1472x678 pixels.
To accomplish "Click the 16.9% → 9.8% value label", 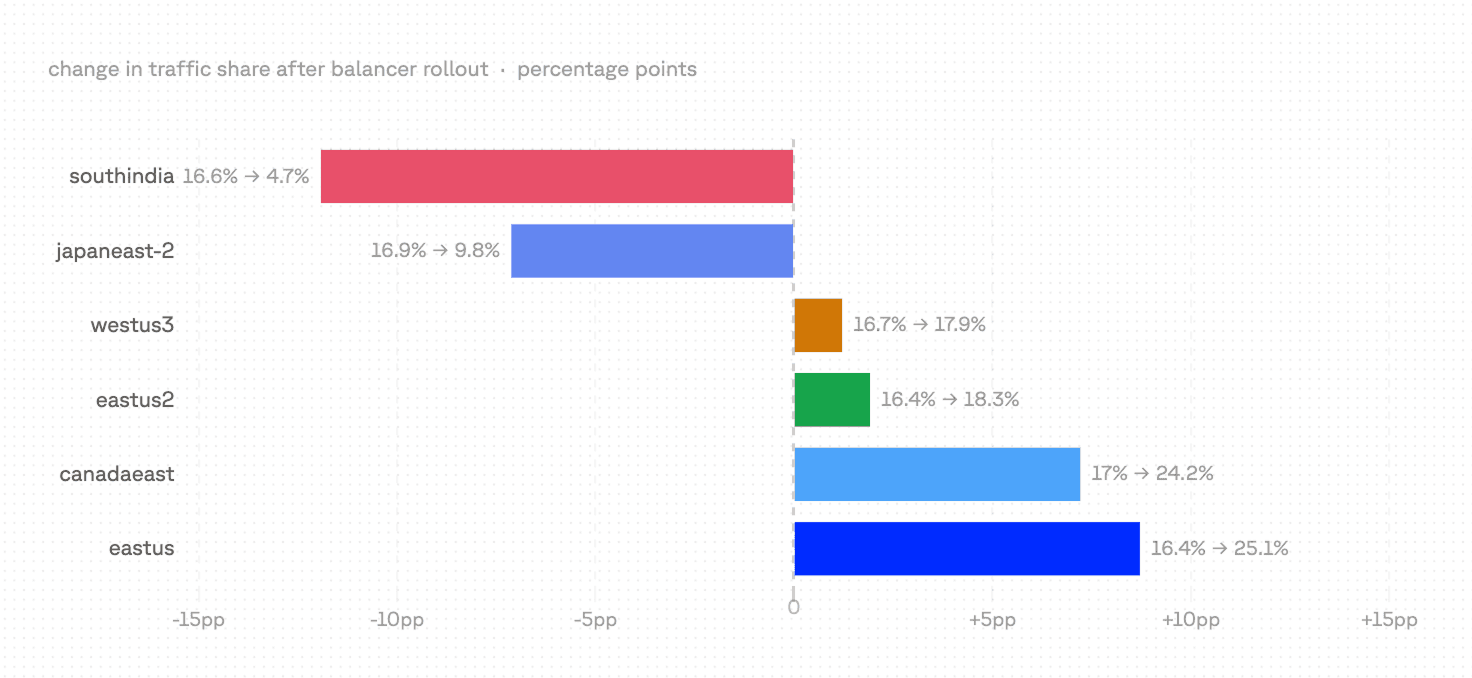I will [x=435, y=251].
